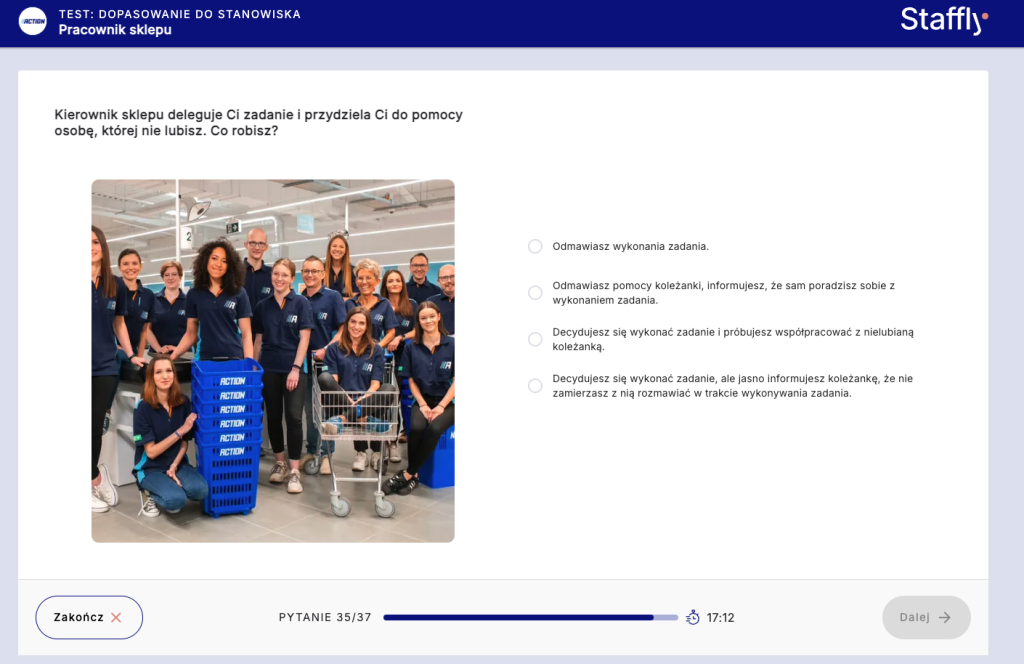1024x664 pixels.
Task: Click the arrow icon in the Dalej button
Action: pyautogui.click(x=944, y=618)
